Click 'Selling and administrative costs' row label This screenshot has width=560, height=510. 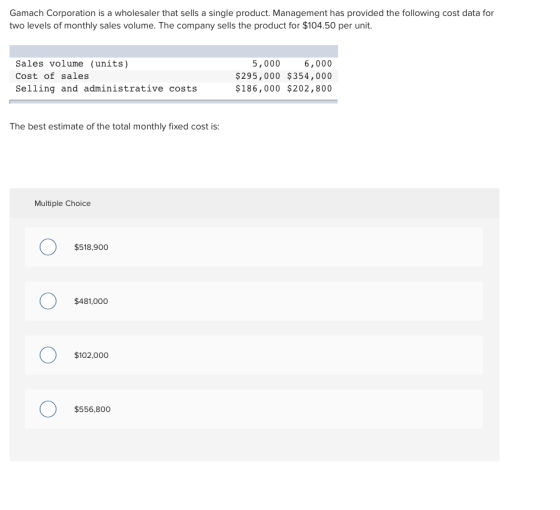click(106, 89)
